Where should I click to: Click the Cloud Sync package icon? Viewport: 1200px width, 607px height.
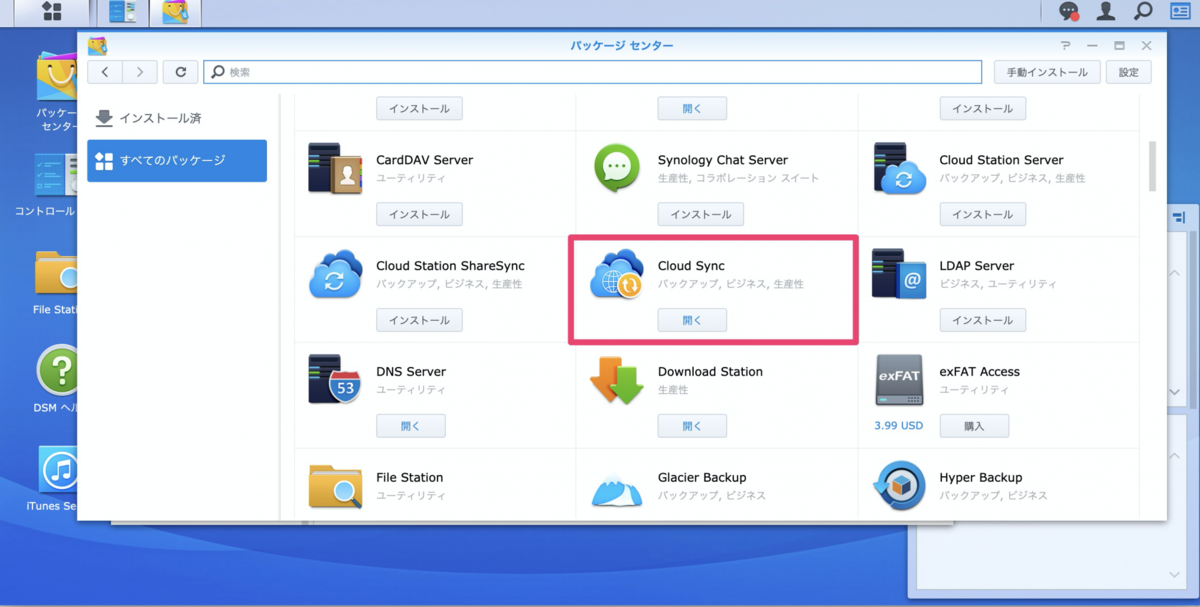point(616,275)
